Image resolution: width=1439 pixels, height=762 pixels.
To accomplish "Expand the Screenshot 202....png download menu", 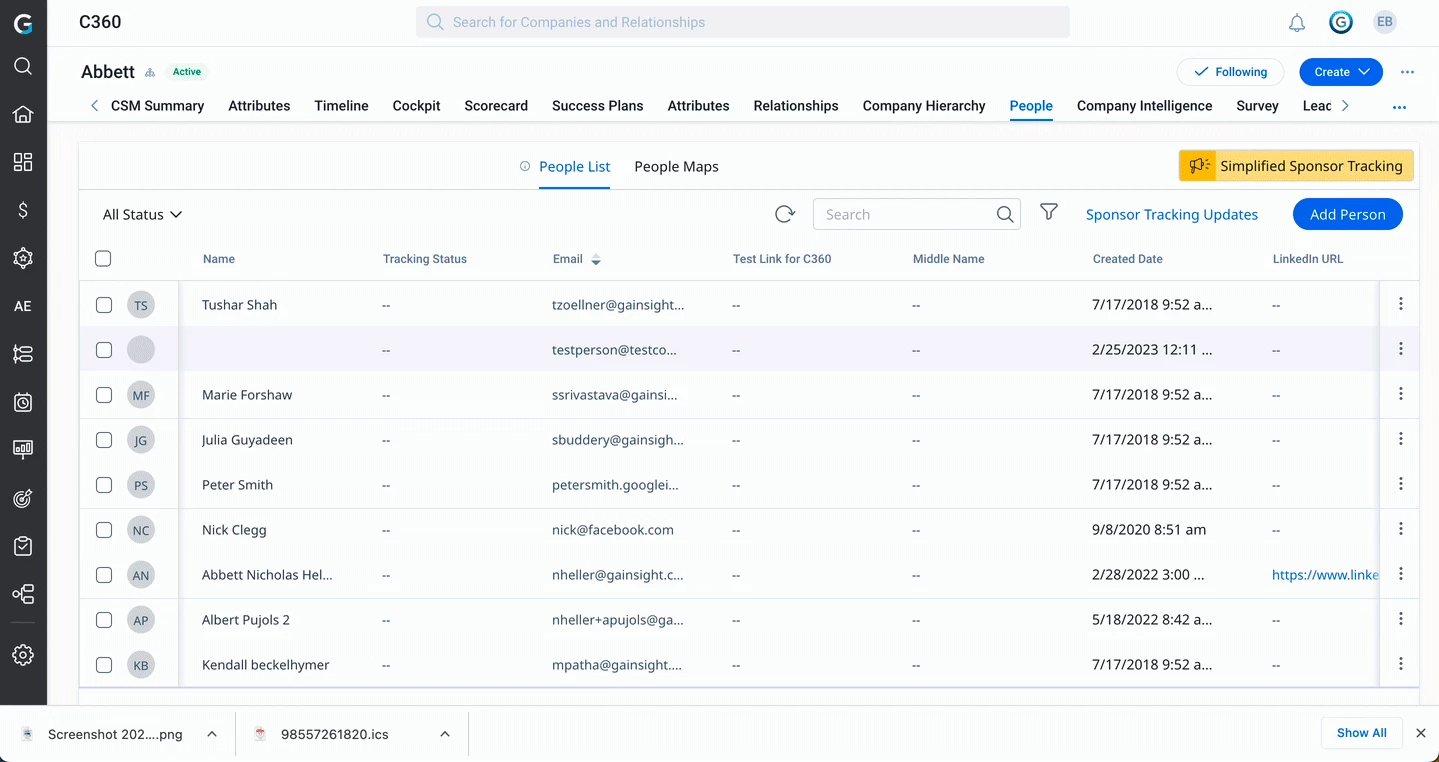I will click(212, 734).
